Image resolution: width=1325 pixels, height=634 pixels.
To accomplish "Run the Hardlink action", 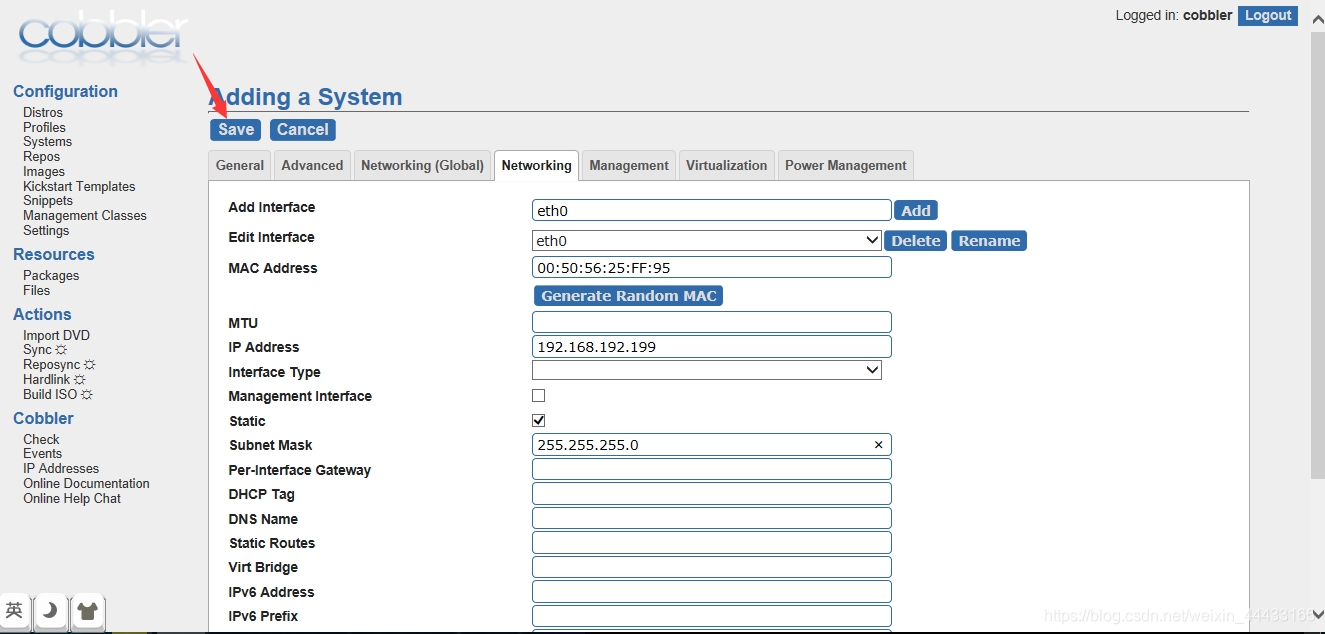I will coord(54,380).
